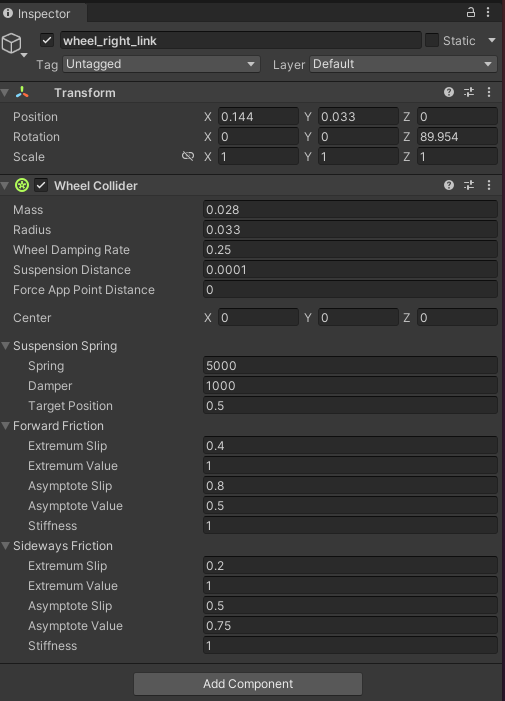Click Sideways Friction Stiffness field
The height and width of the screenshot is (701, 505).
350,646
